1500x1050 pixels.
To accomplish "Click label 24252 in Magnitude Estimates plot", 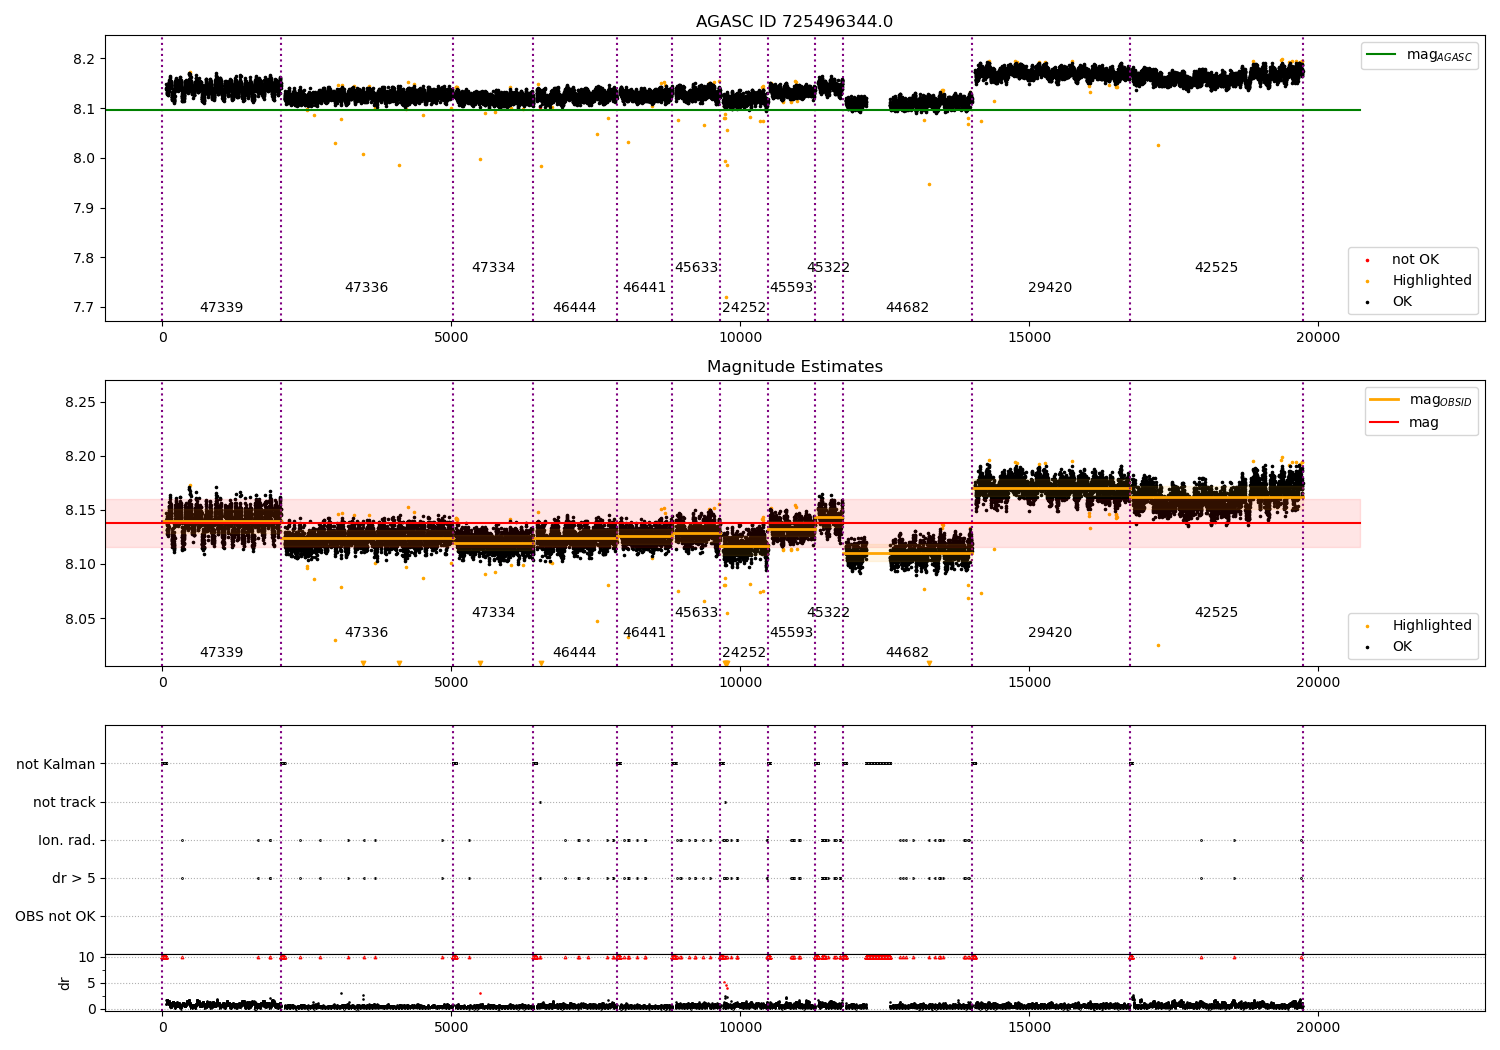I will [x=744, y=653].
